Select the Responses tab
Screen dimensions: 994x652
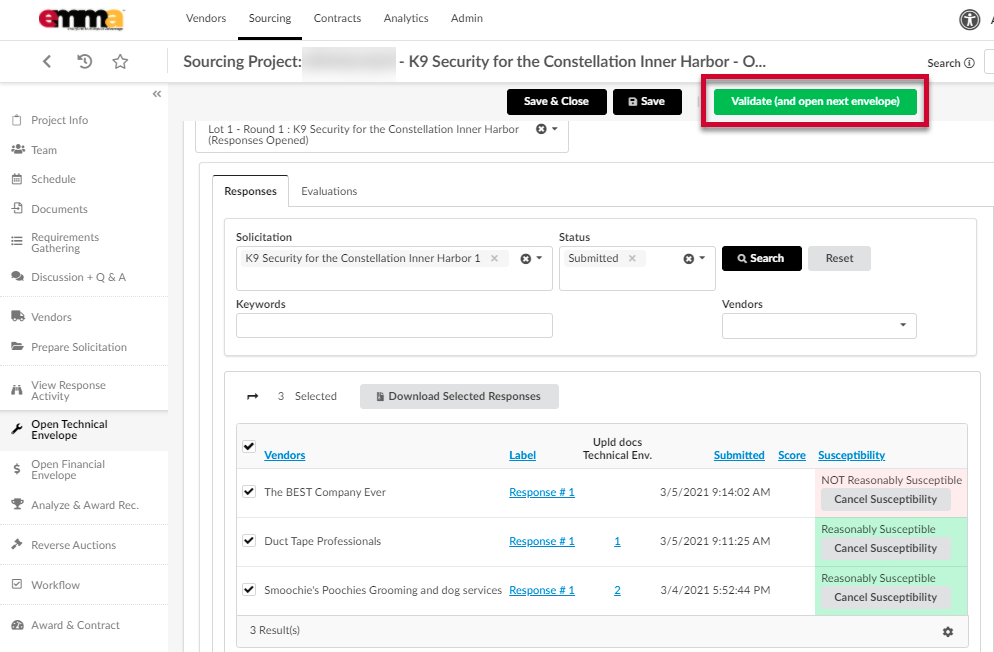(250, 191)
